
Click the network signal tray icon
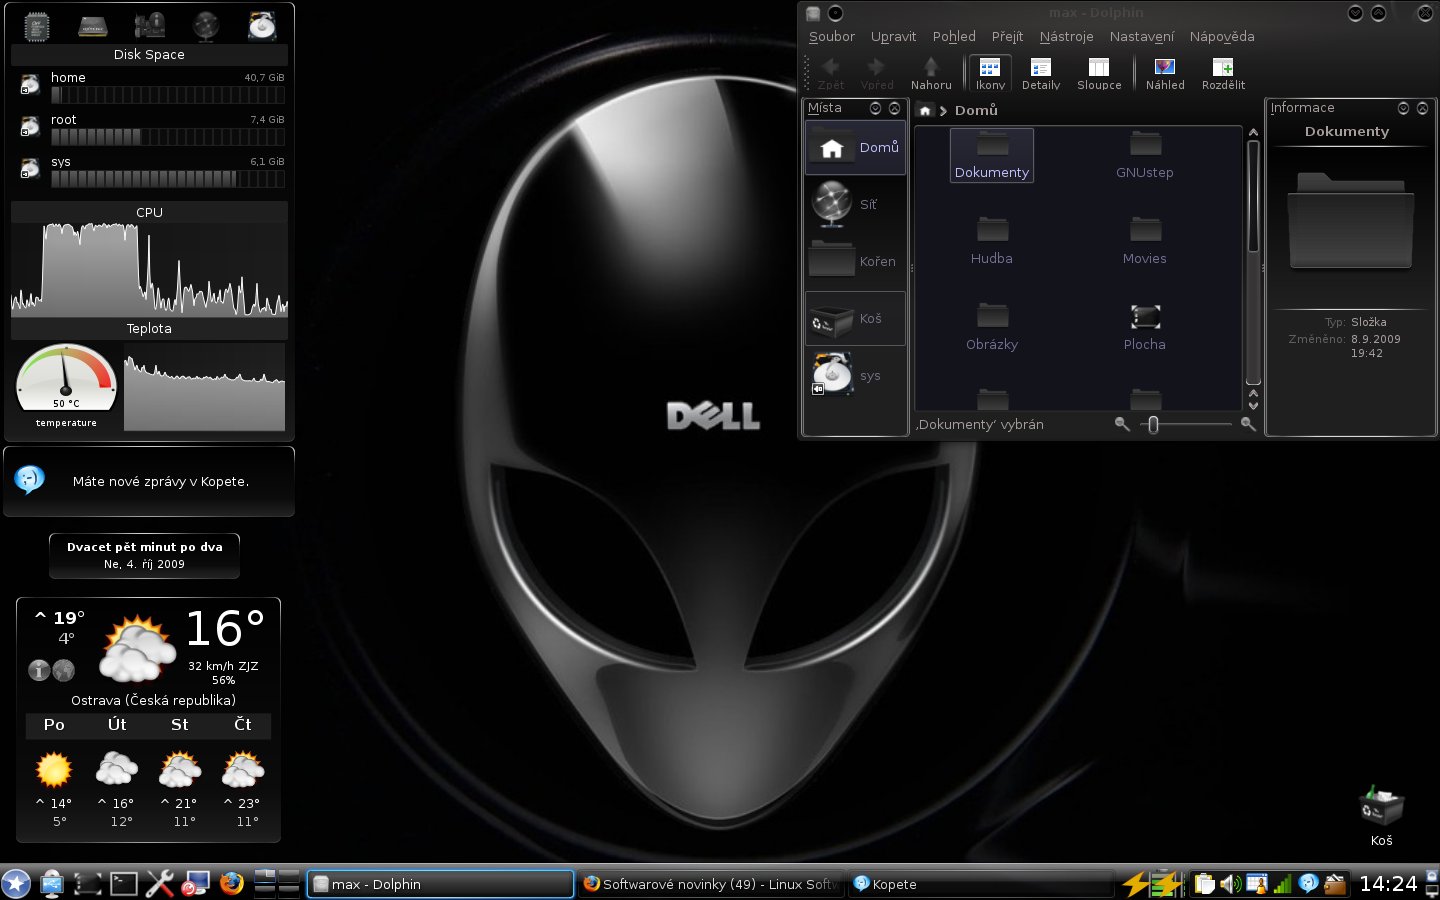(1282, 884)
